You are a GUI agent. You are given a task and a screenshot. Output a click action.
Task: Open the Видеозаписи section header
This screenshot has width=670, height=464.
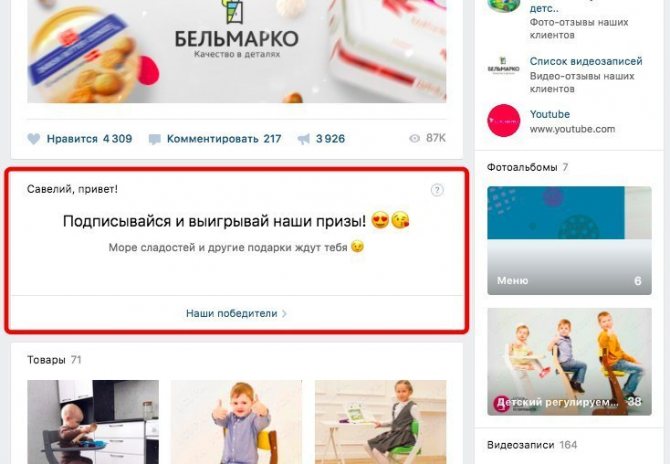coord(520,445)
